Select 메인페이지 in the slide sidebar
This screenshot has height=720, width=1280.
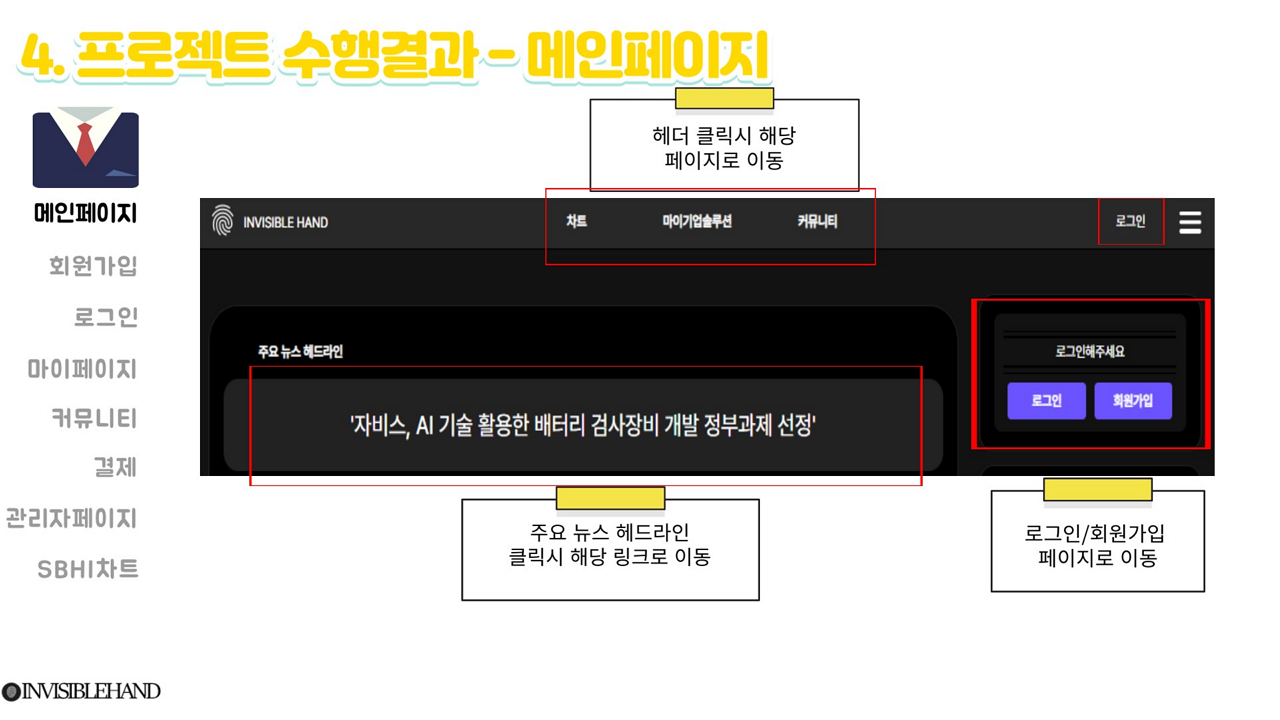(x=85, y=214)
